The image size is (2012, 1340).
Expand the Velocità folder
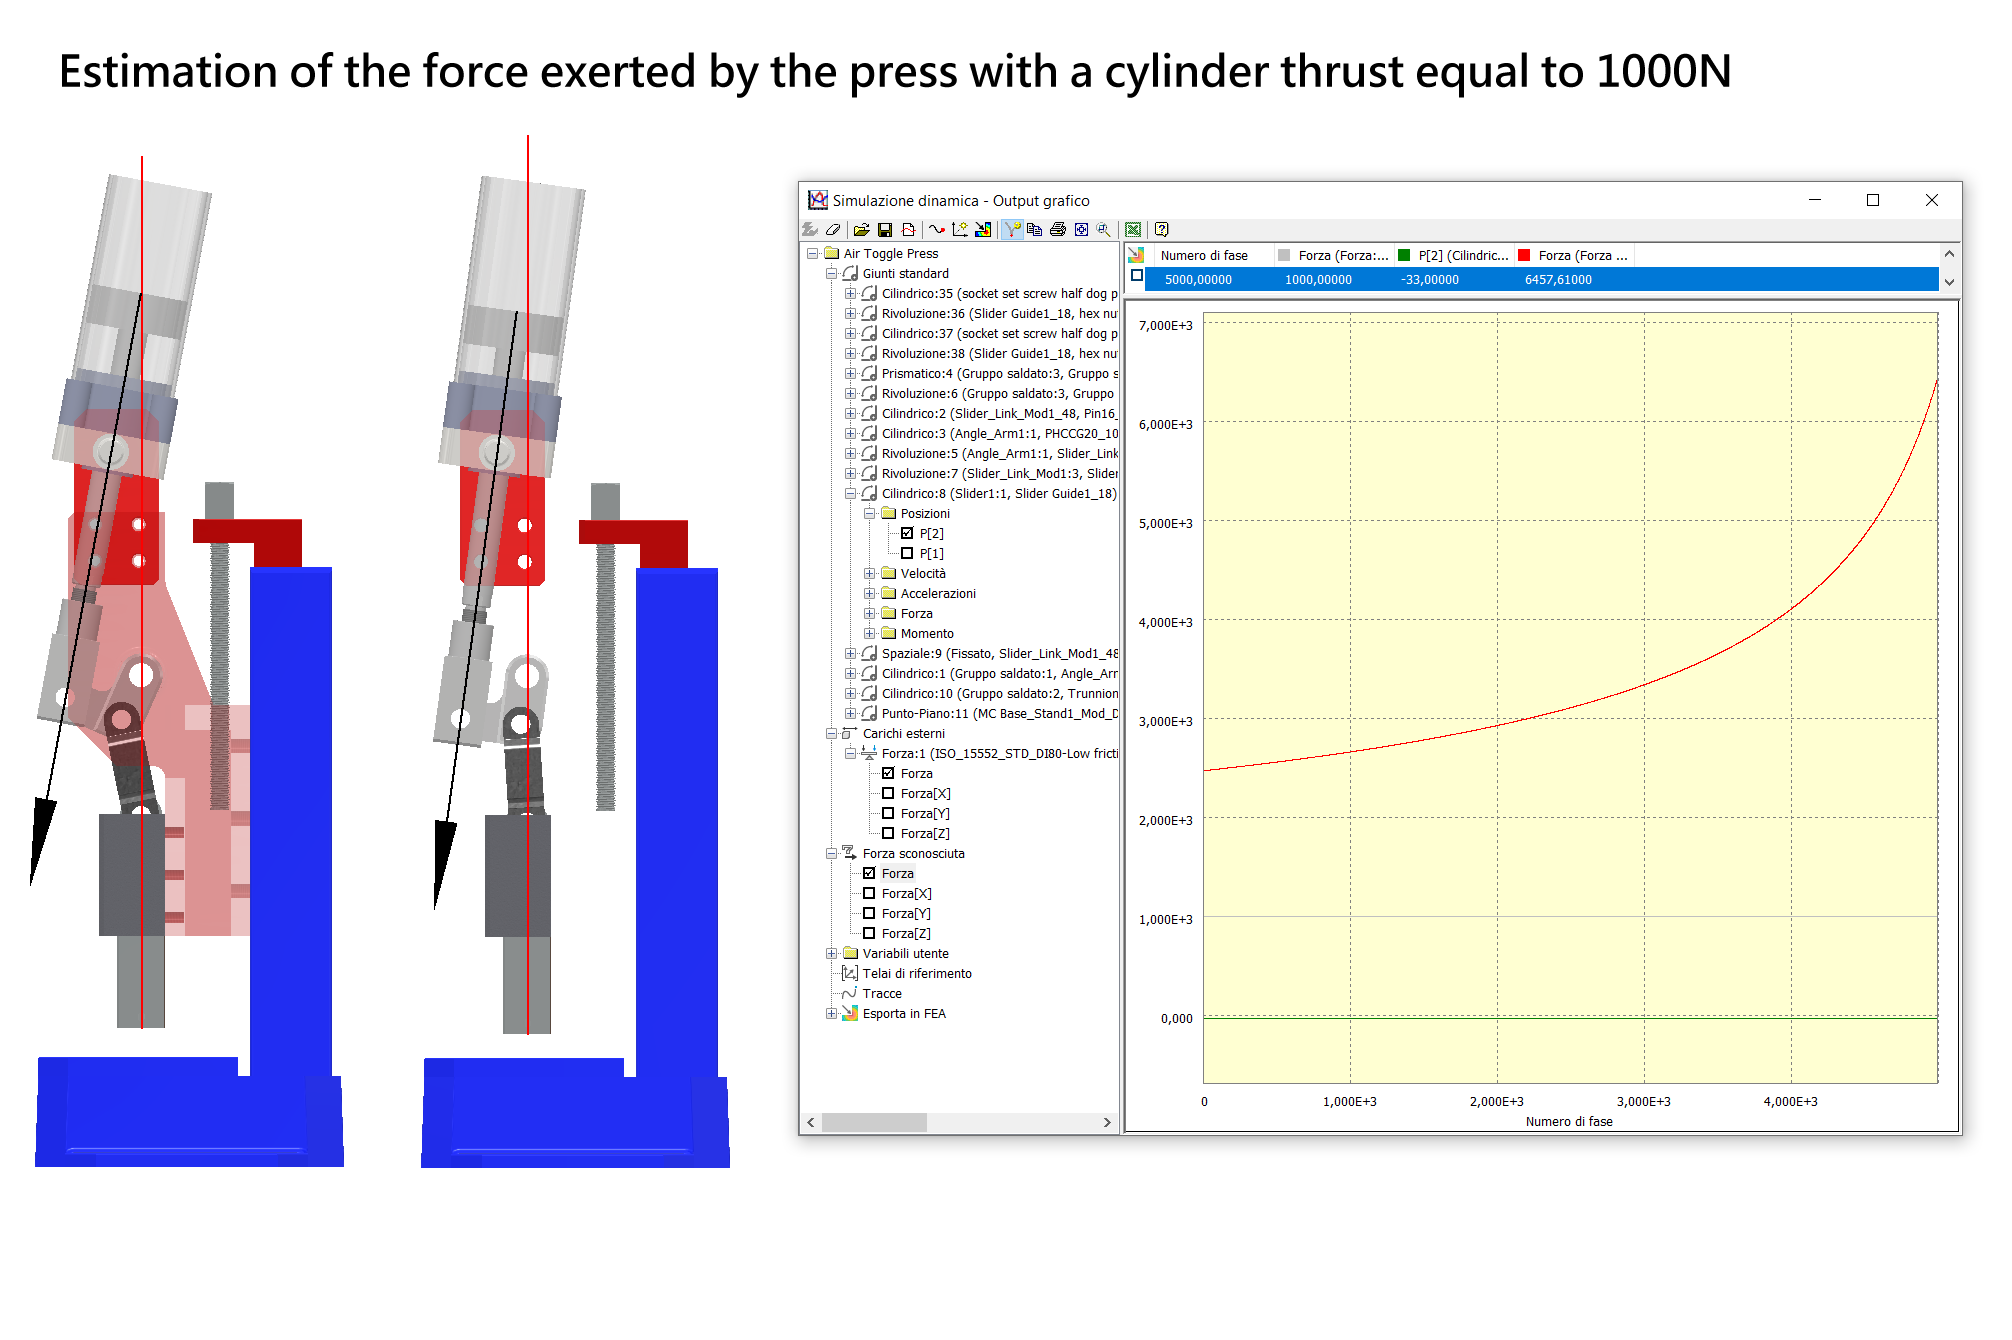[869, 573]
